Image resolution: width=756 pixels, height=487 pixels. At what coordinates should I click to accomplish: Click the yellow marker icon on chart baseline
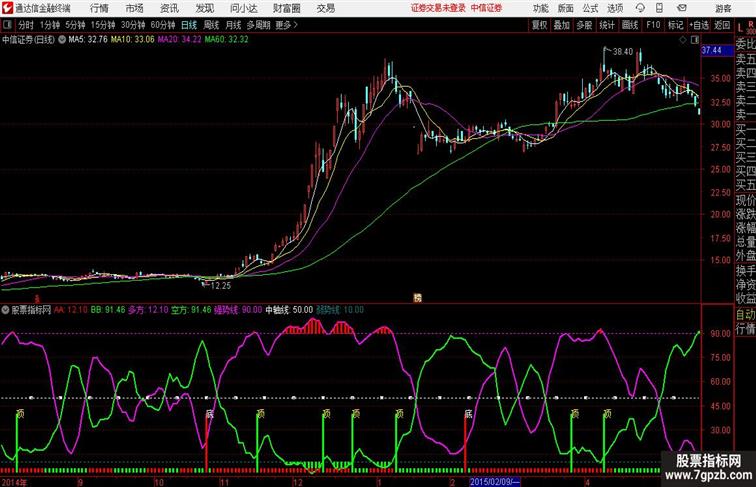pos(418,298)
